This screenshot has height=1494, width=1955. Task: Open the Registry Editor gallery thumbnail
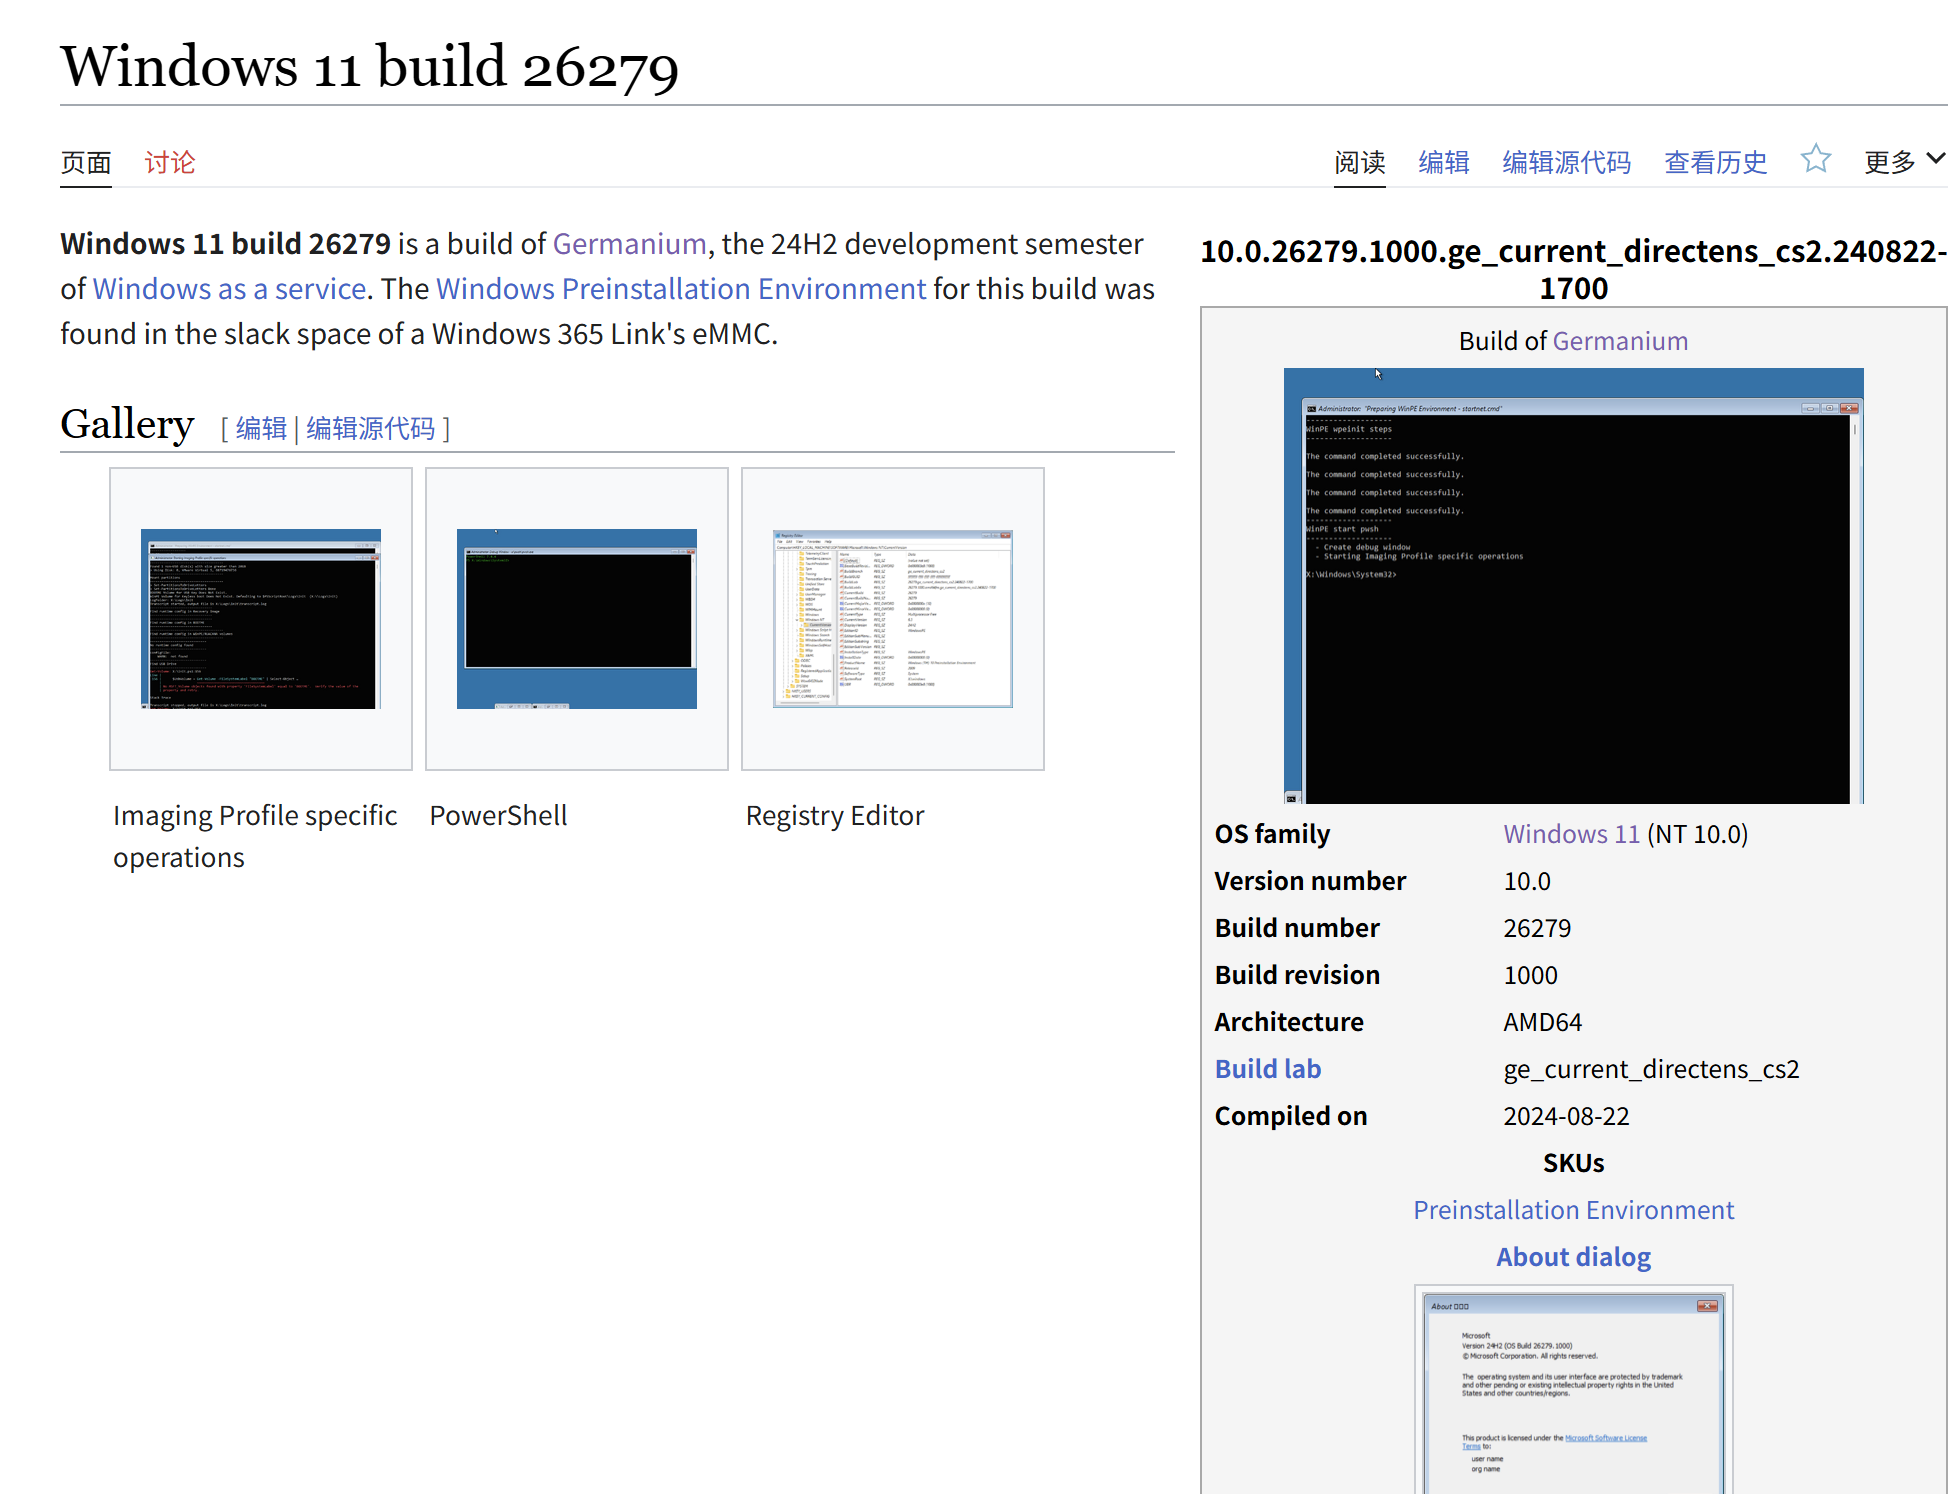point(893,619)
